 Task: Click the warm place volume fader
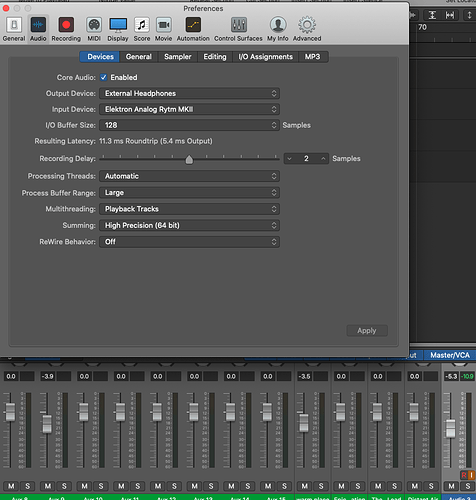coord(304,423)
